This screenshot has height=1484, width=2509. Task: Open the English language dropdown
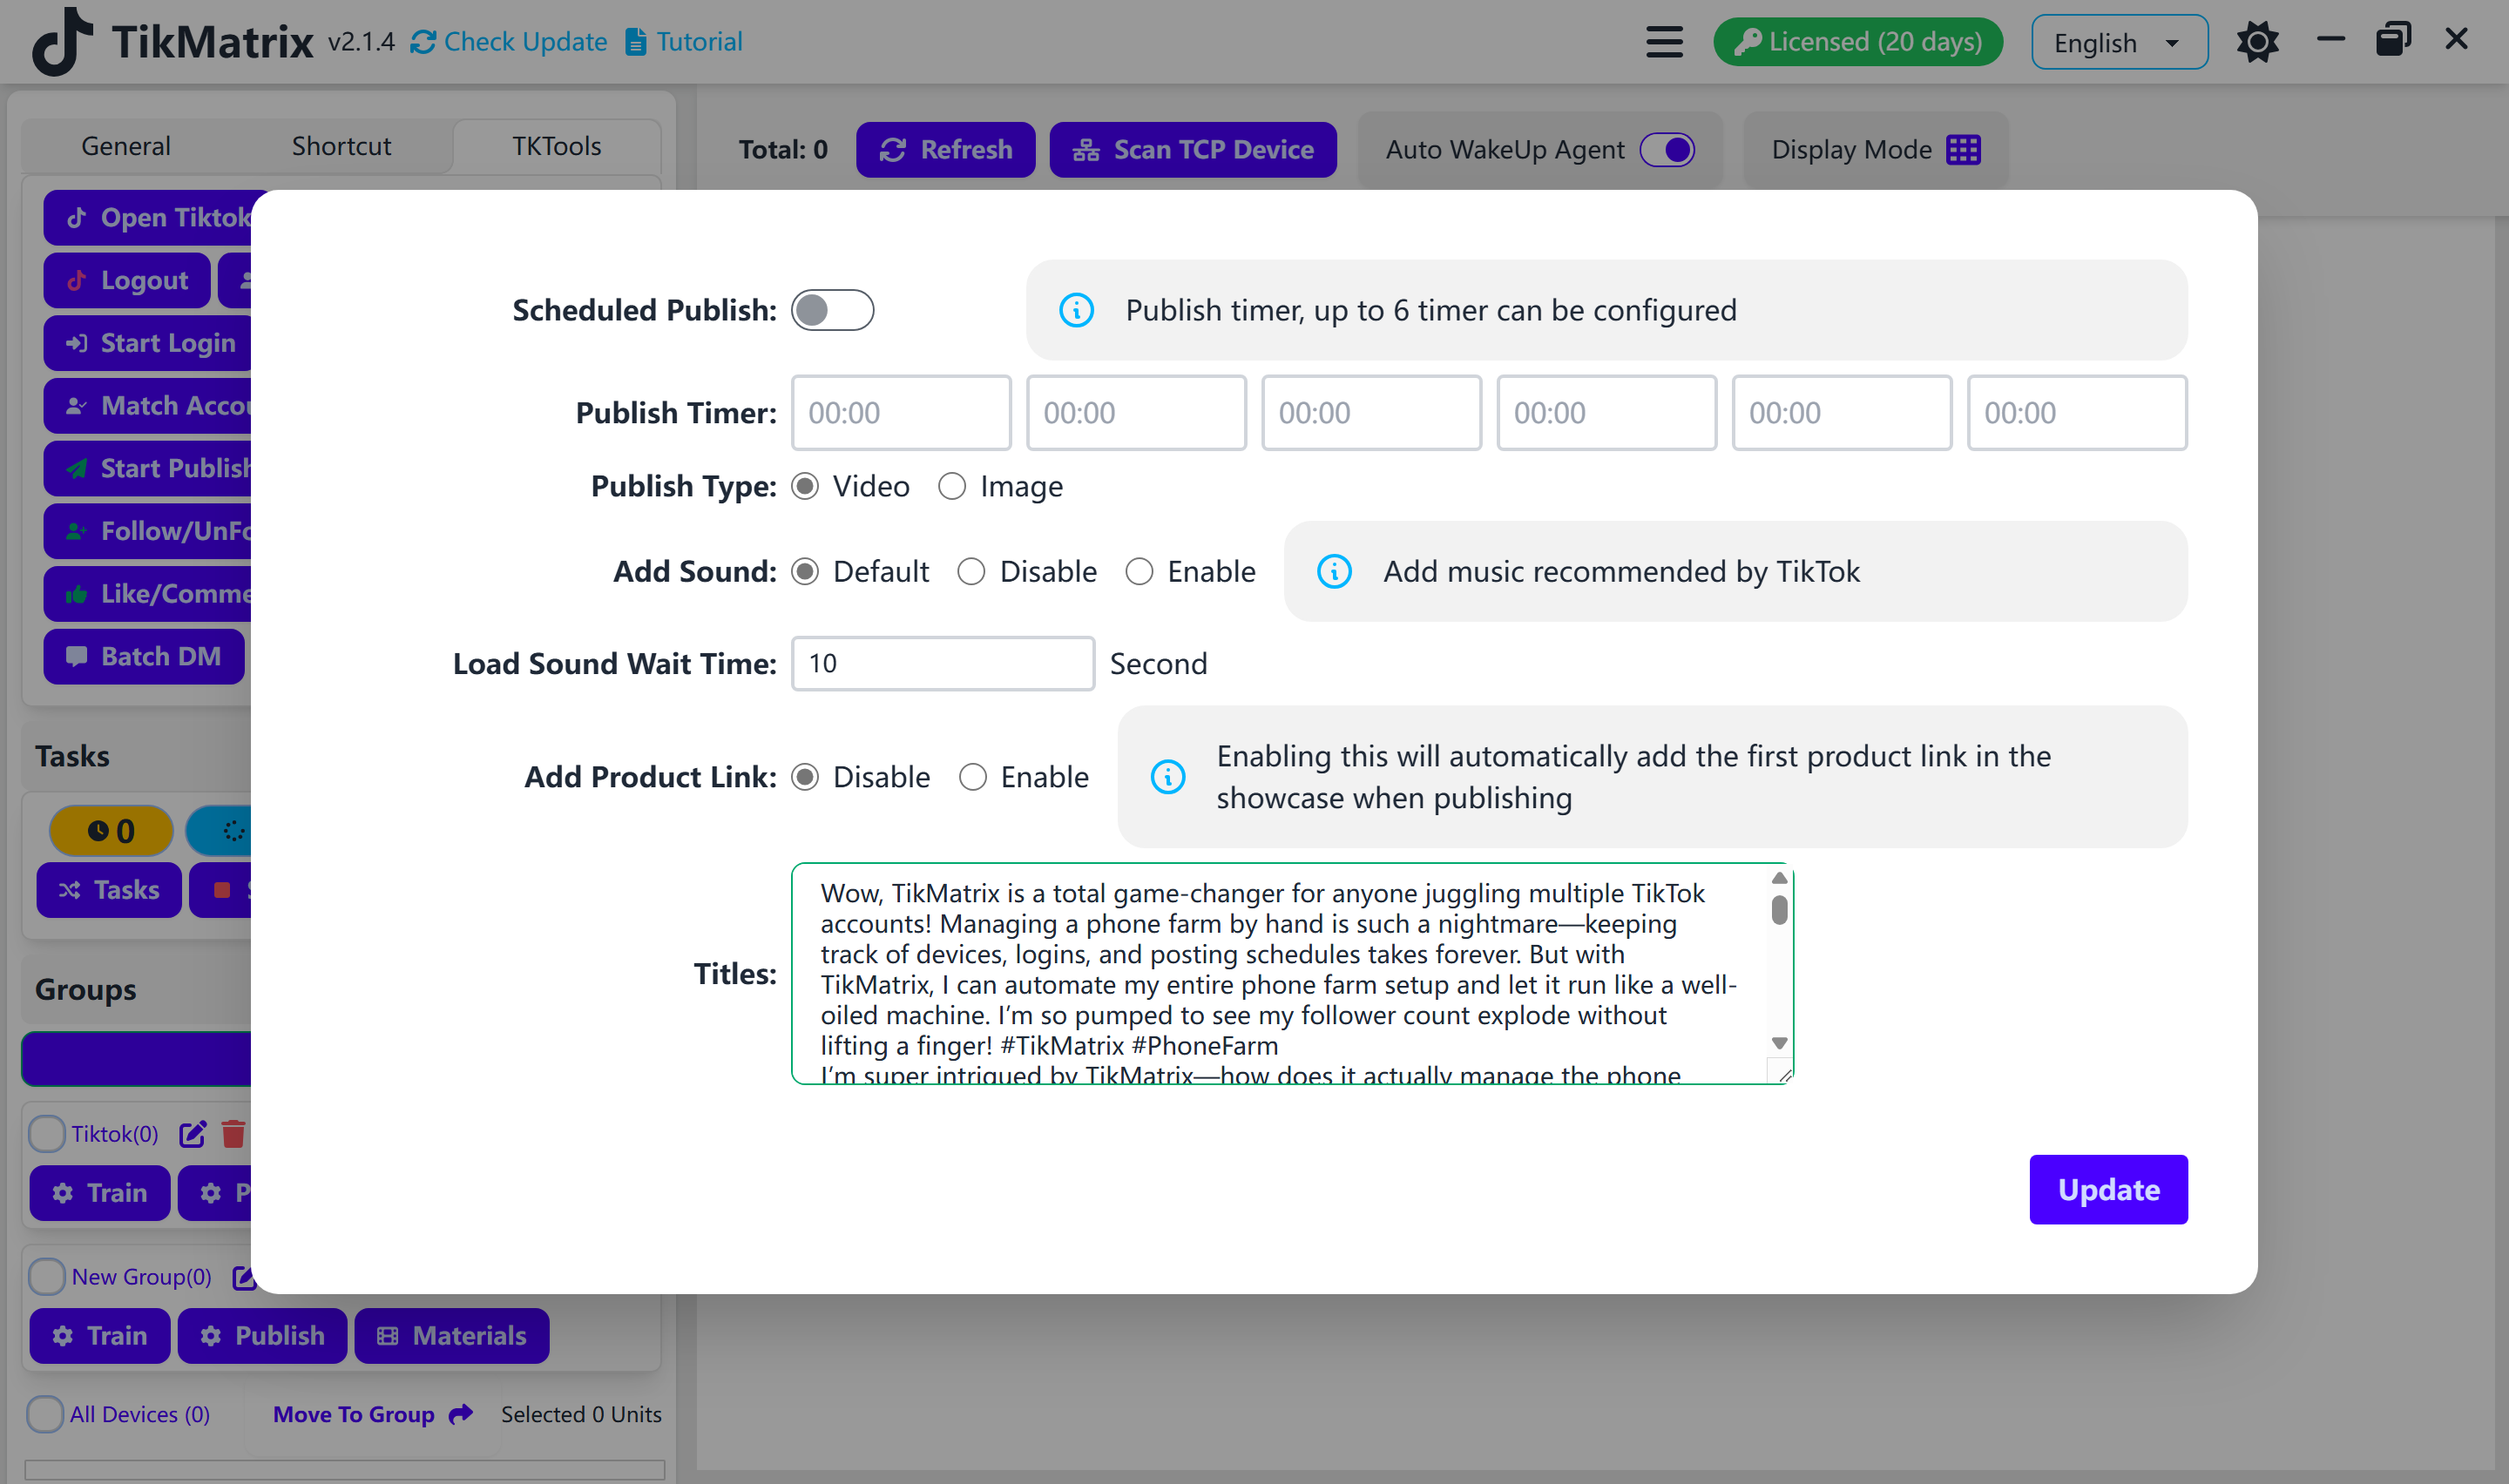click(x=2119, y=42)
